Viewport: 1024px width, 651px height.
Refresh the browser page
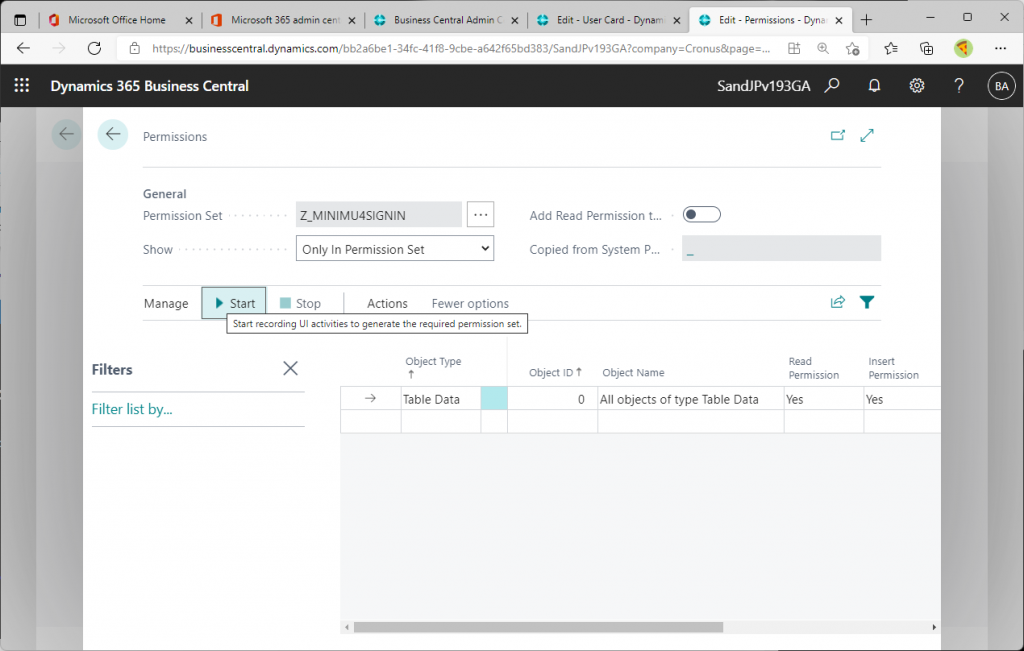coord(95,48)
